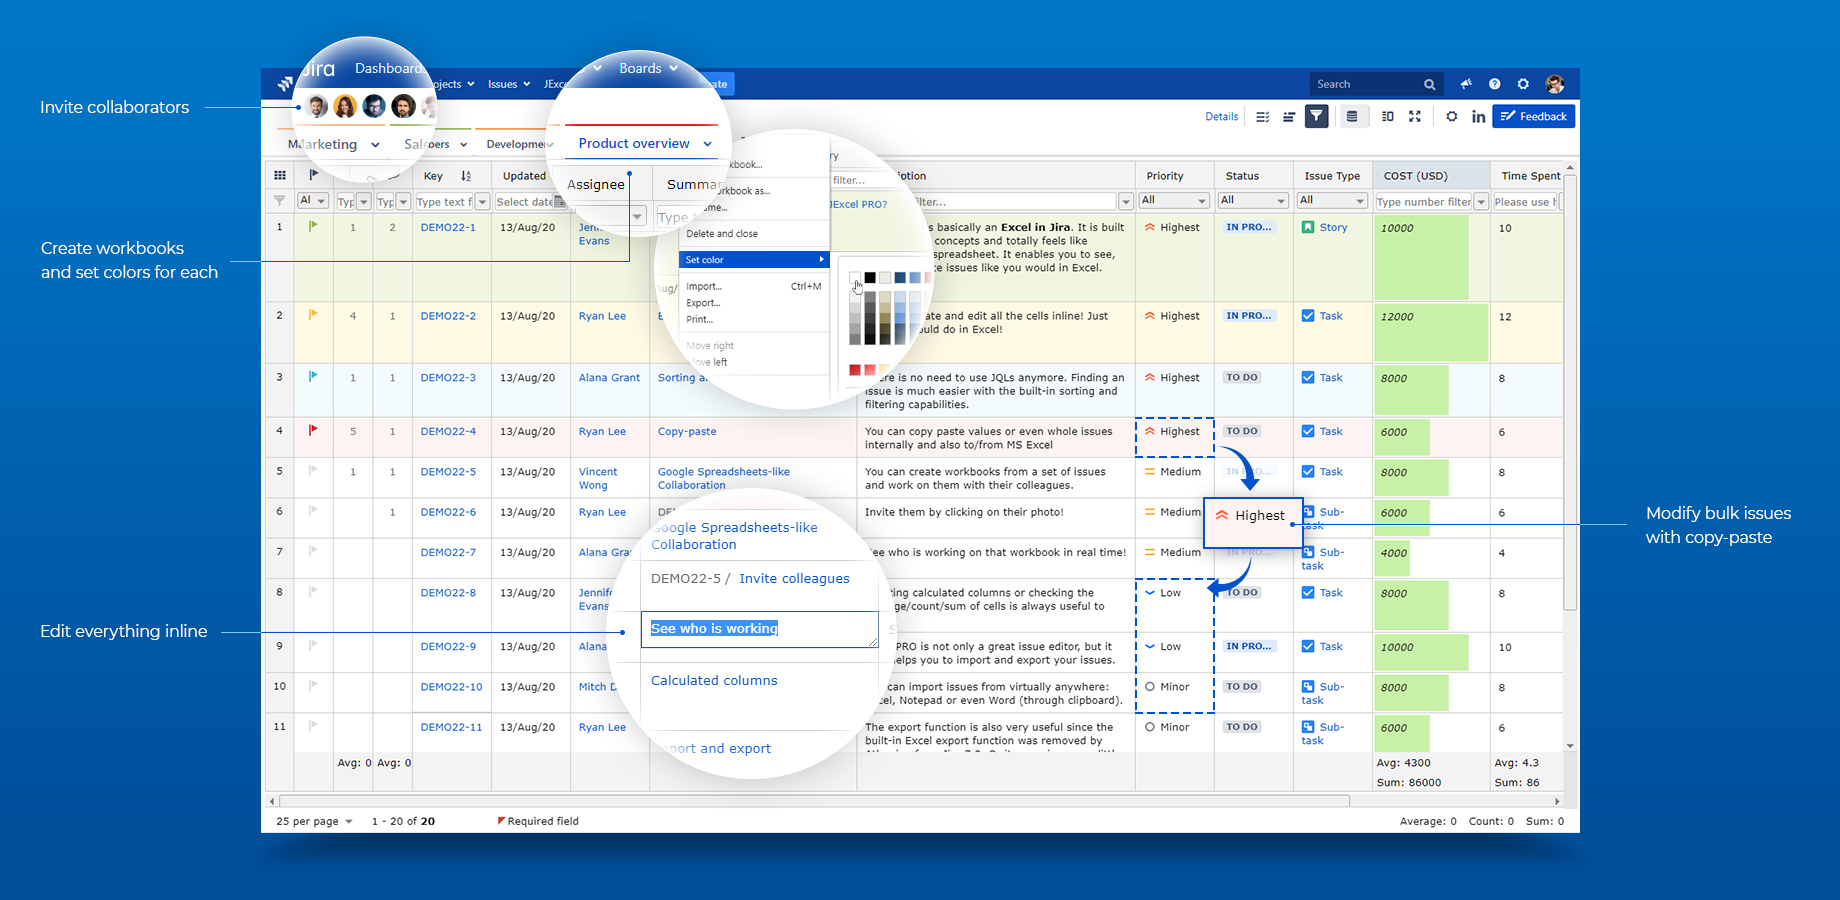The height and width of the screenshot is (900, 1840).
Task: Open the Details link
Action: click(x=1221, y=116)
